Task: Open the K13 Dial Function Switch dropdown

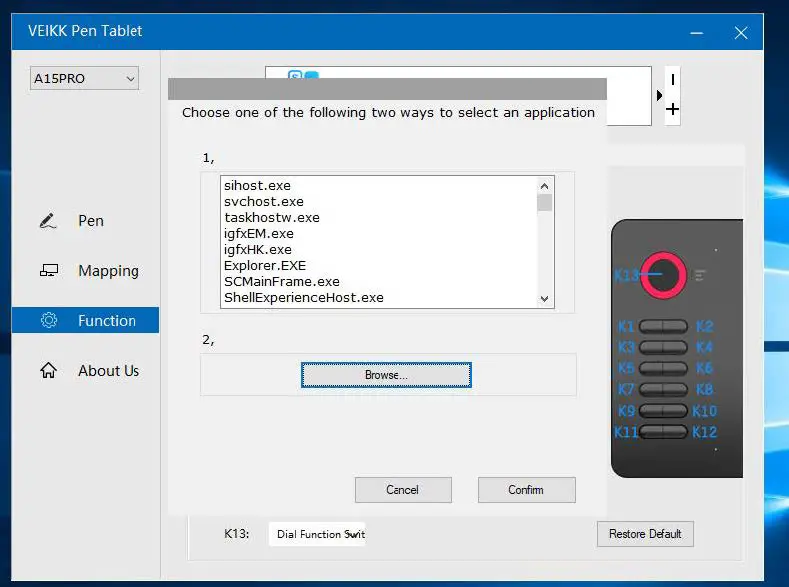Action: coord(318,534)
